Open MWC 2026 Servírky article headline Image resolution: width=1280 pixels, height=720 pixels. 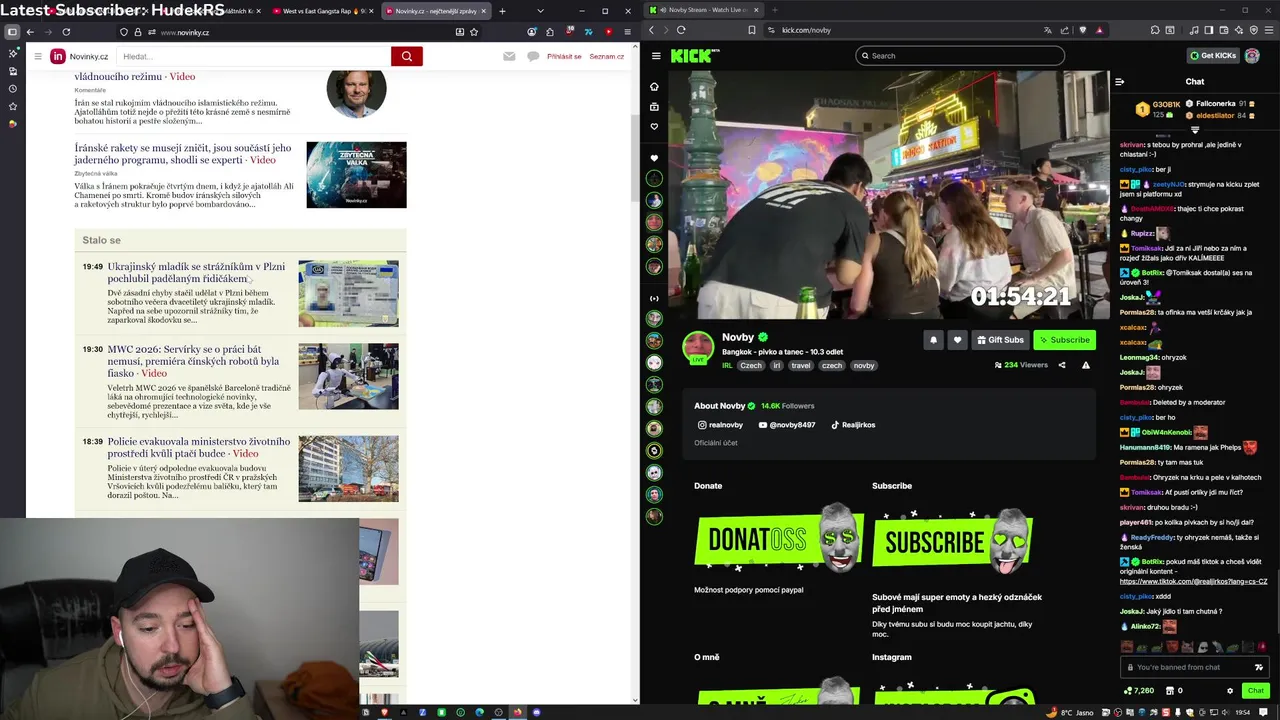click(x=193, y=361)
